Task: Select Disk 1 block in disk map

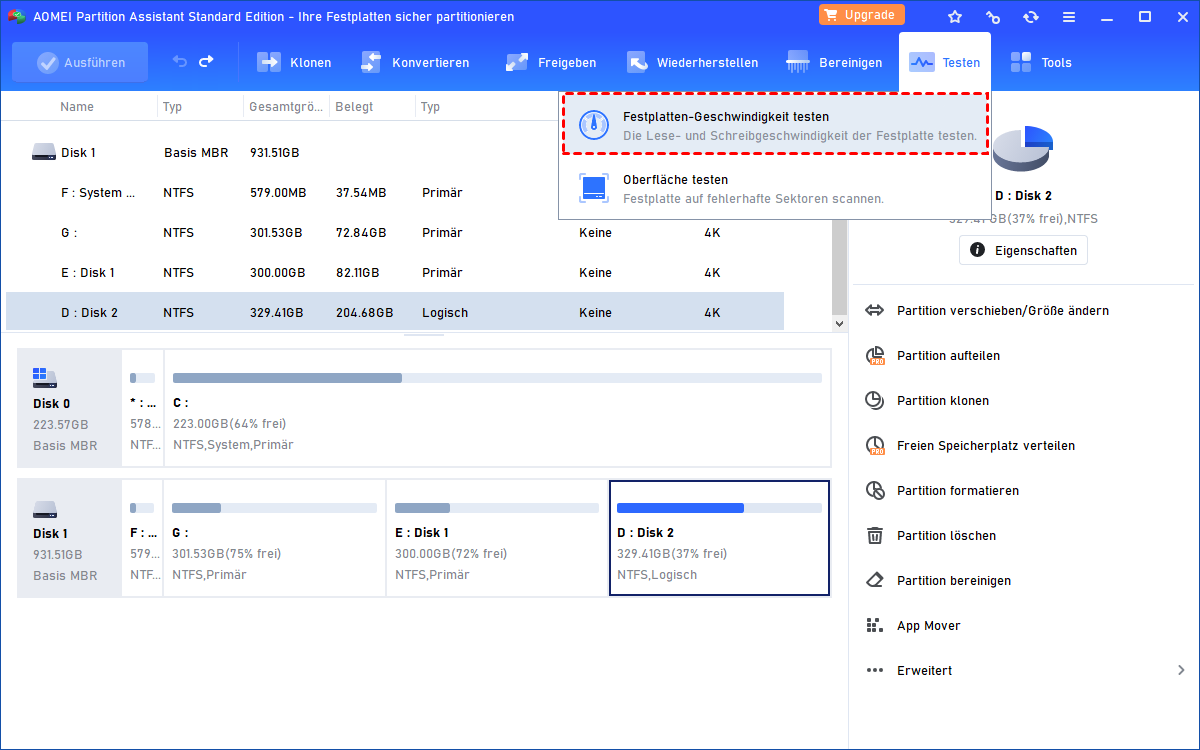Action: (69, 538)
